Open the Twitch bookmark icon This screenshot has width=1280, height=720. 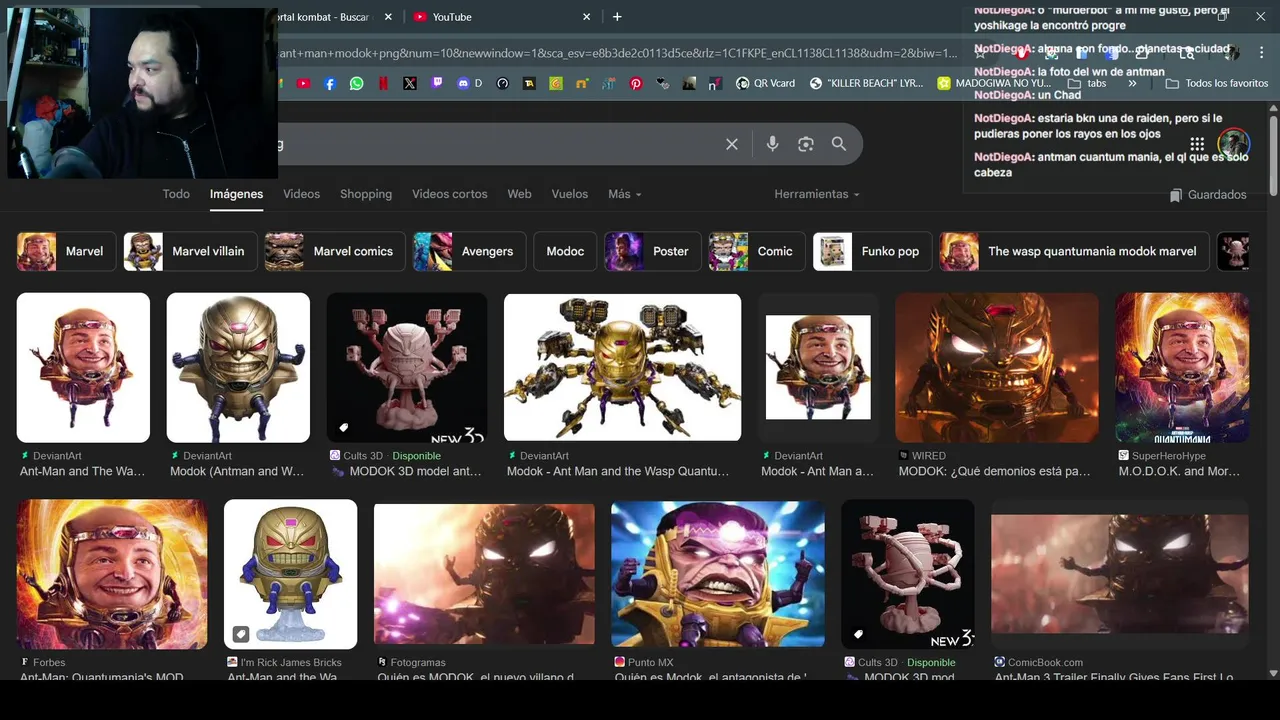437,84
